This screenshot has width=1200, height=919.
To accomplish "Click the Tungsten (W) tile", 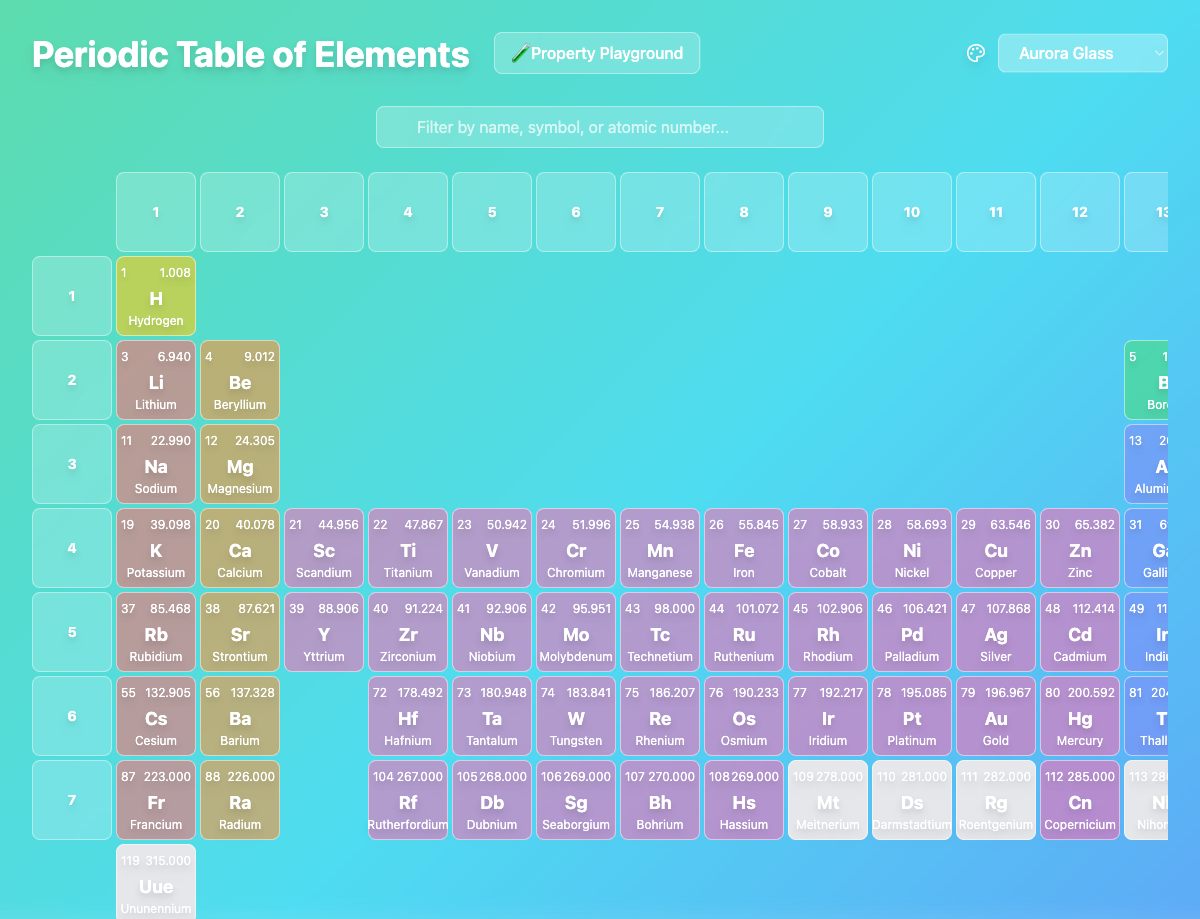I will click(576, 717).
